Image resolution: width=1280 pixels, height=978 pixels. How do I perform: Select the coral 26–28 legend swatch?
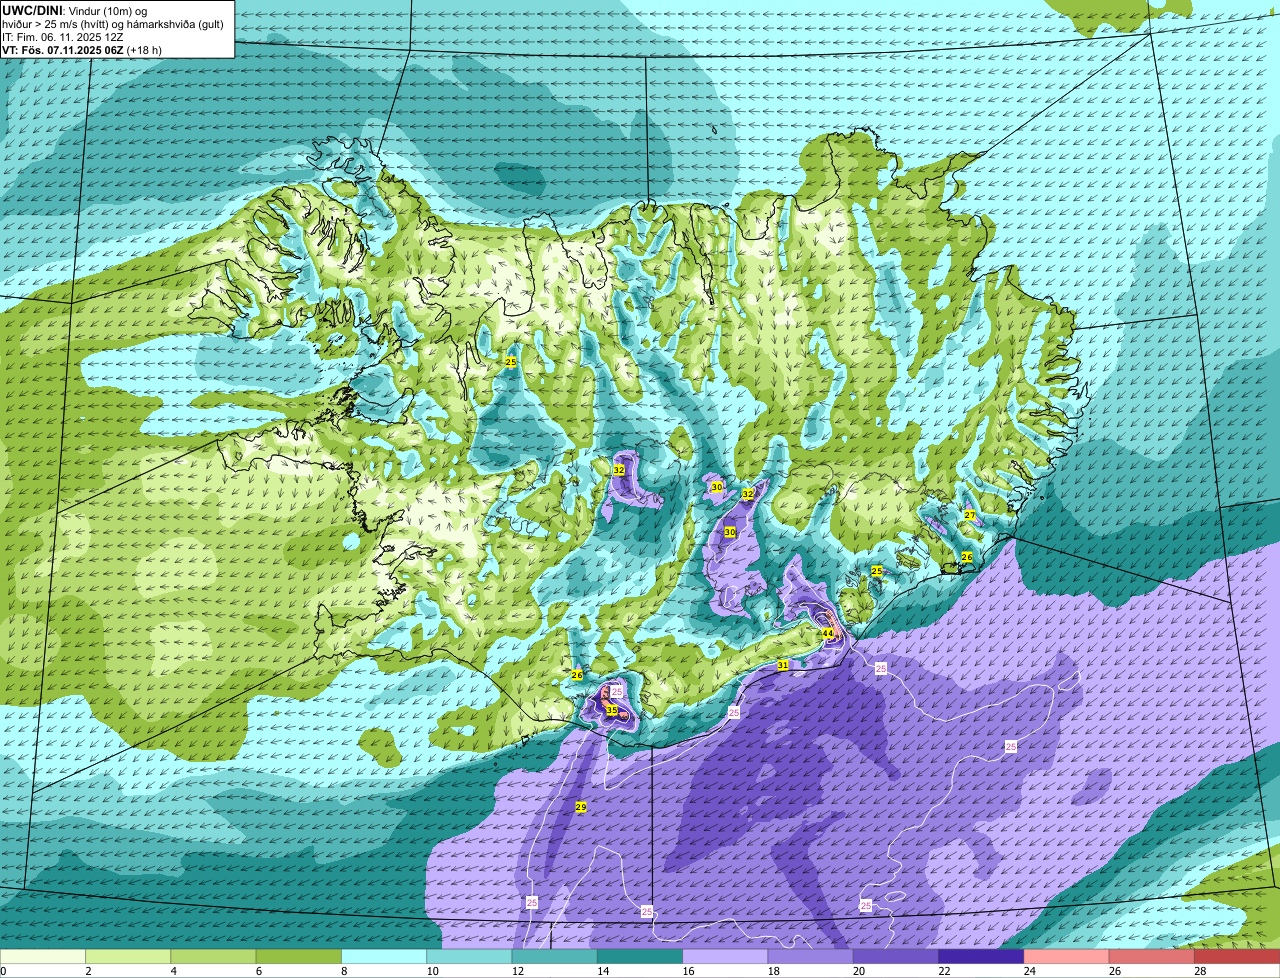pos(1152,957)
